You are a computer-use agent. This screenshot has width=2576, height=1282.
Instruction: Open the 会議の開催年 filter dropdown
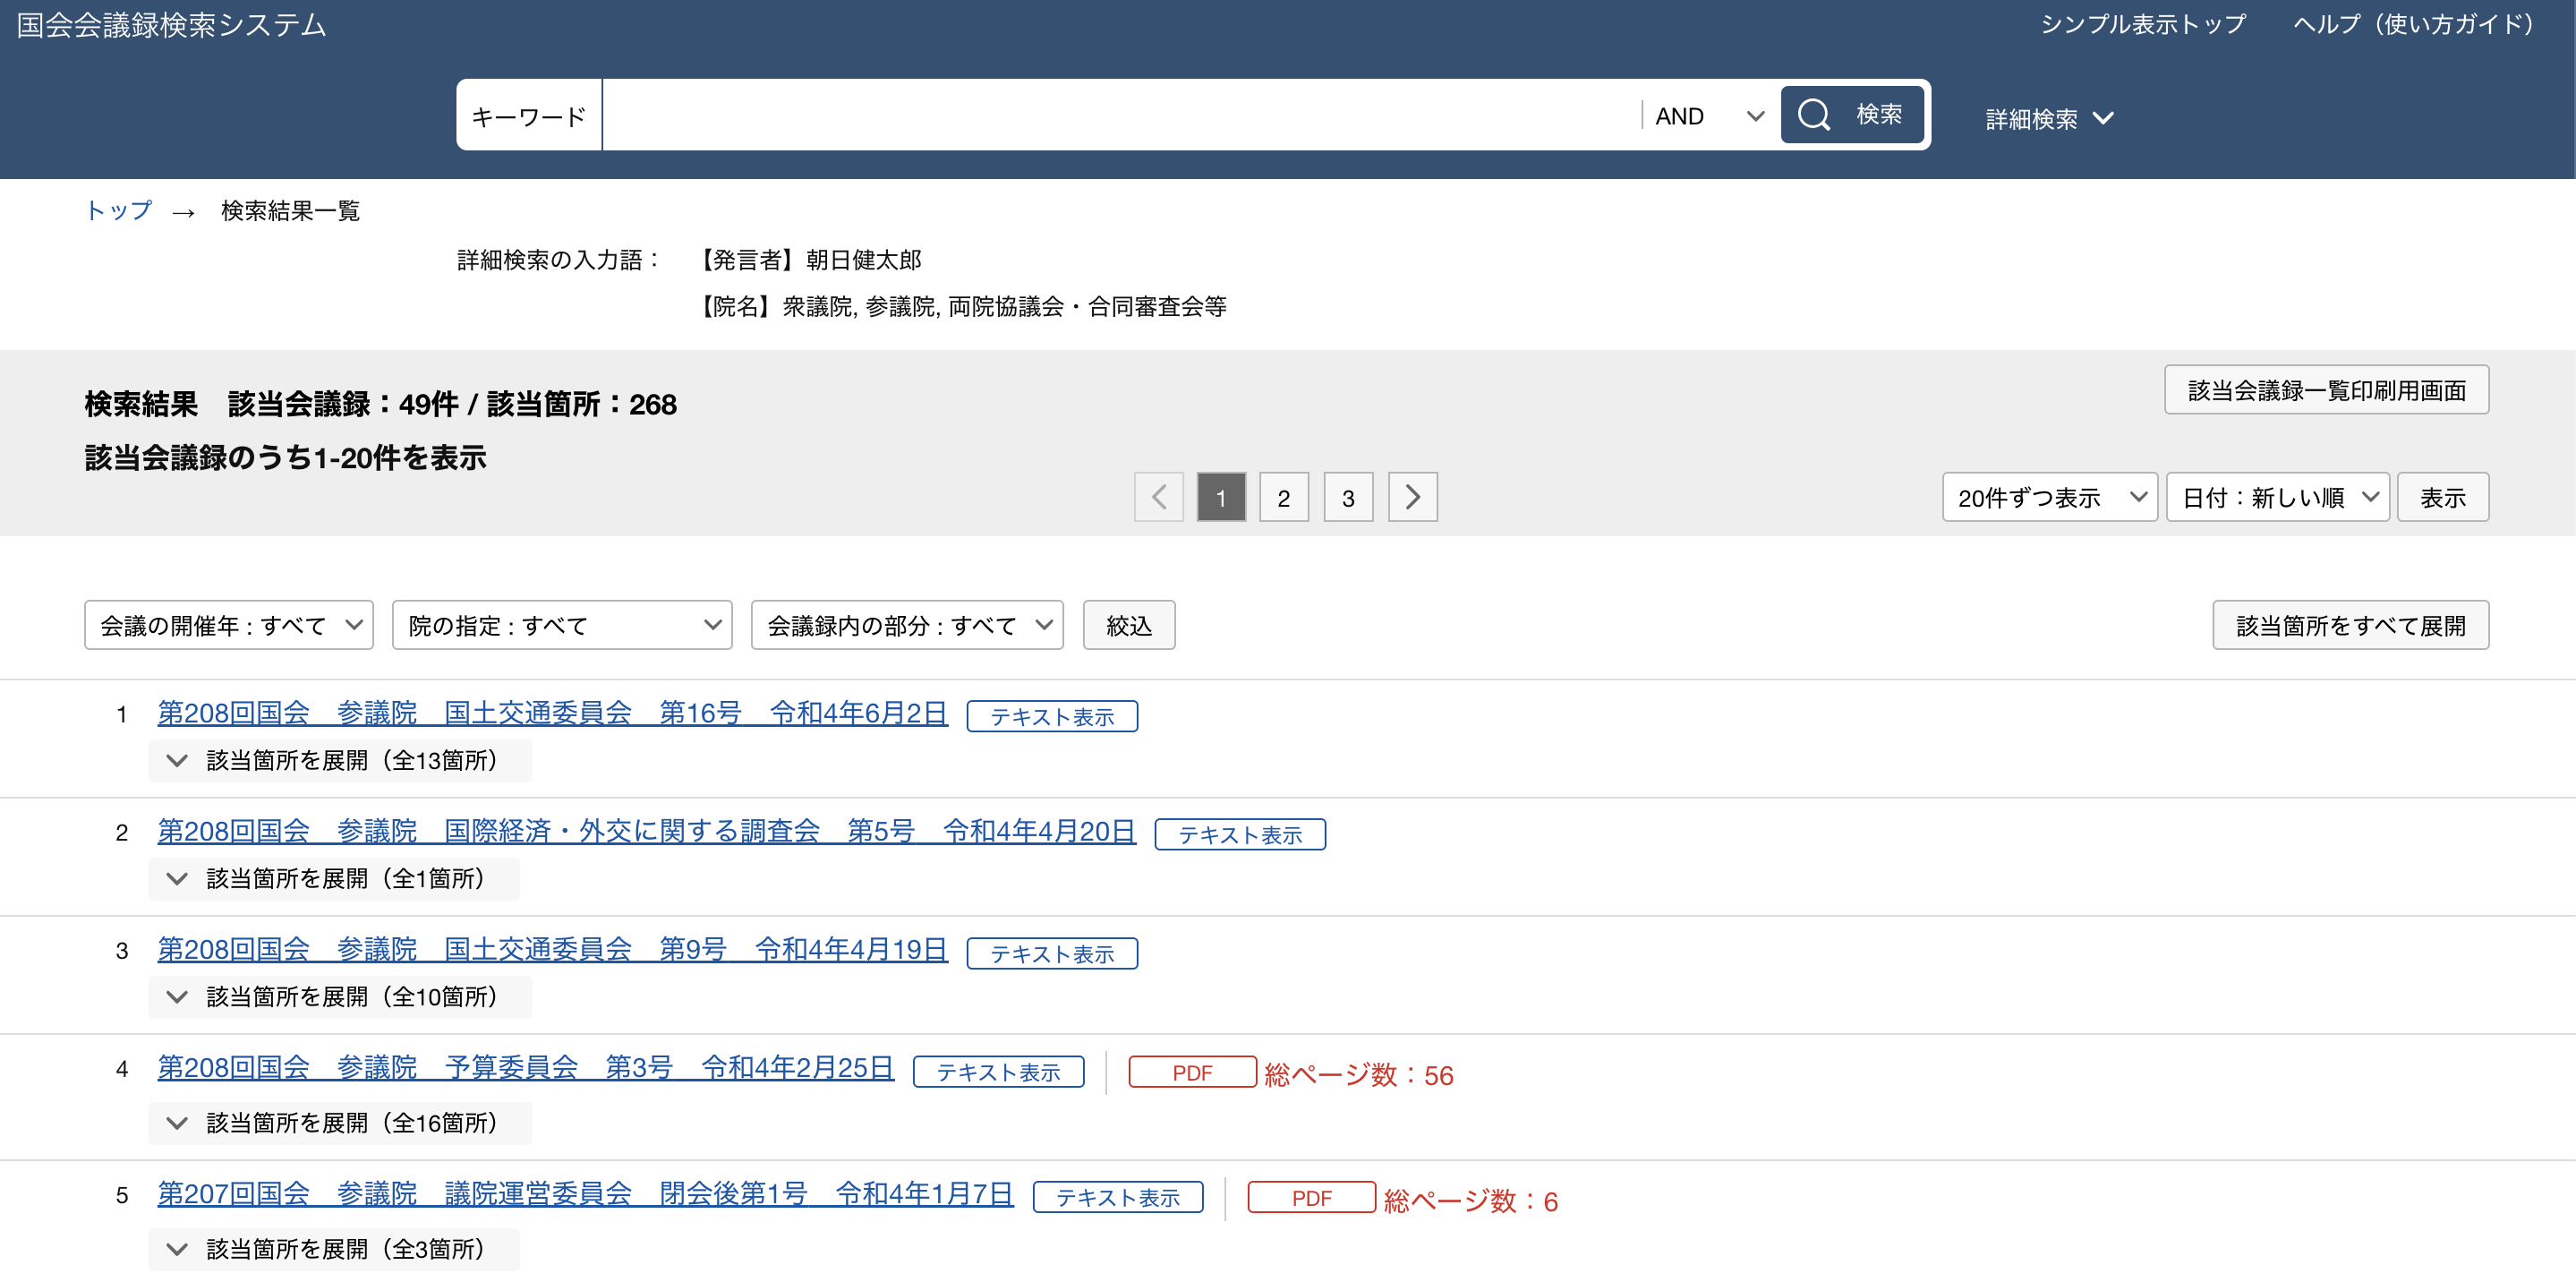click(x=229, y=625)
